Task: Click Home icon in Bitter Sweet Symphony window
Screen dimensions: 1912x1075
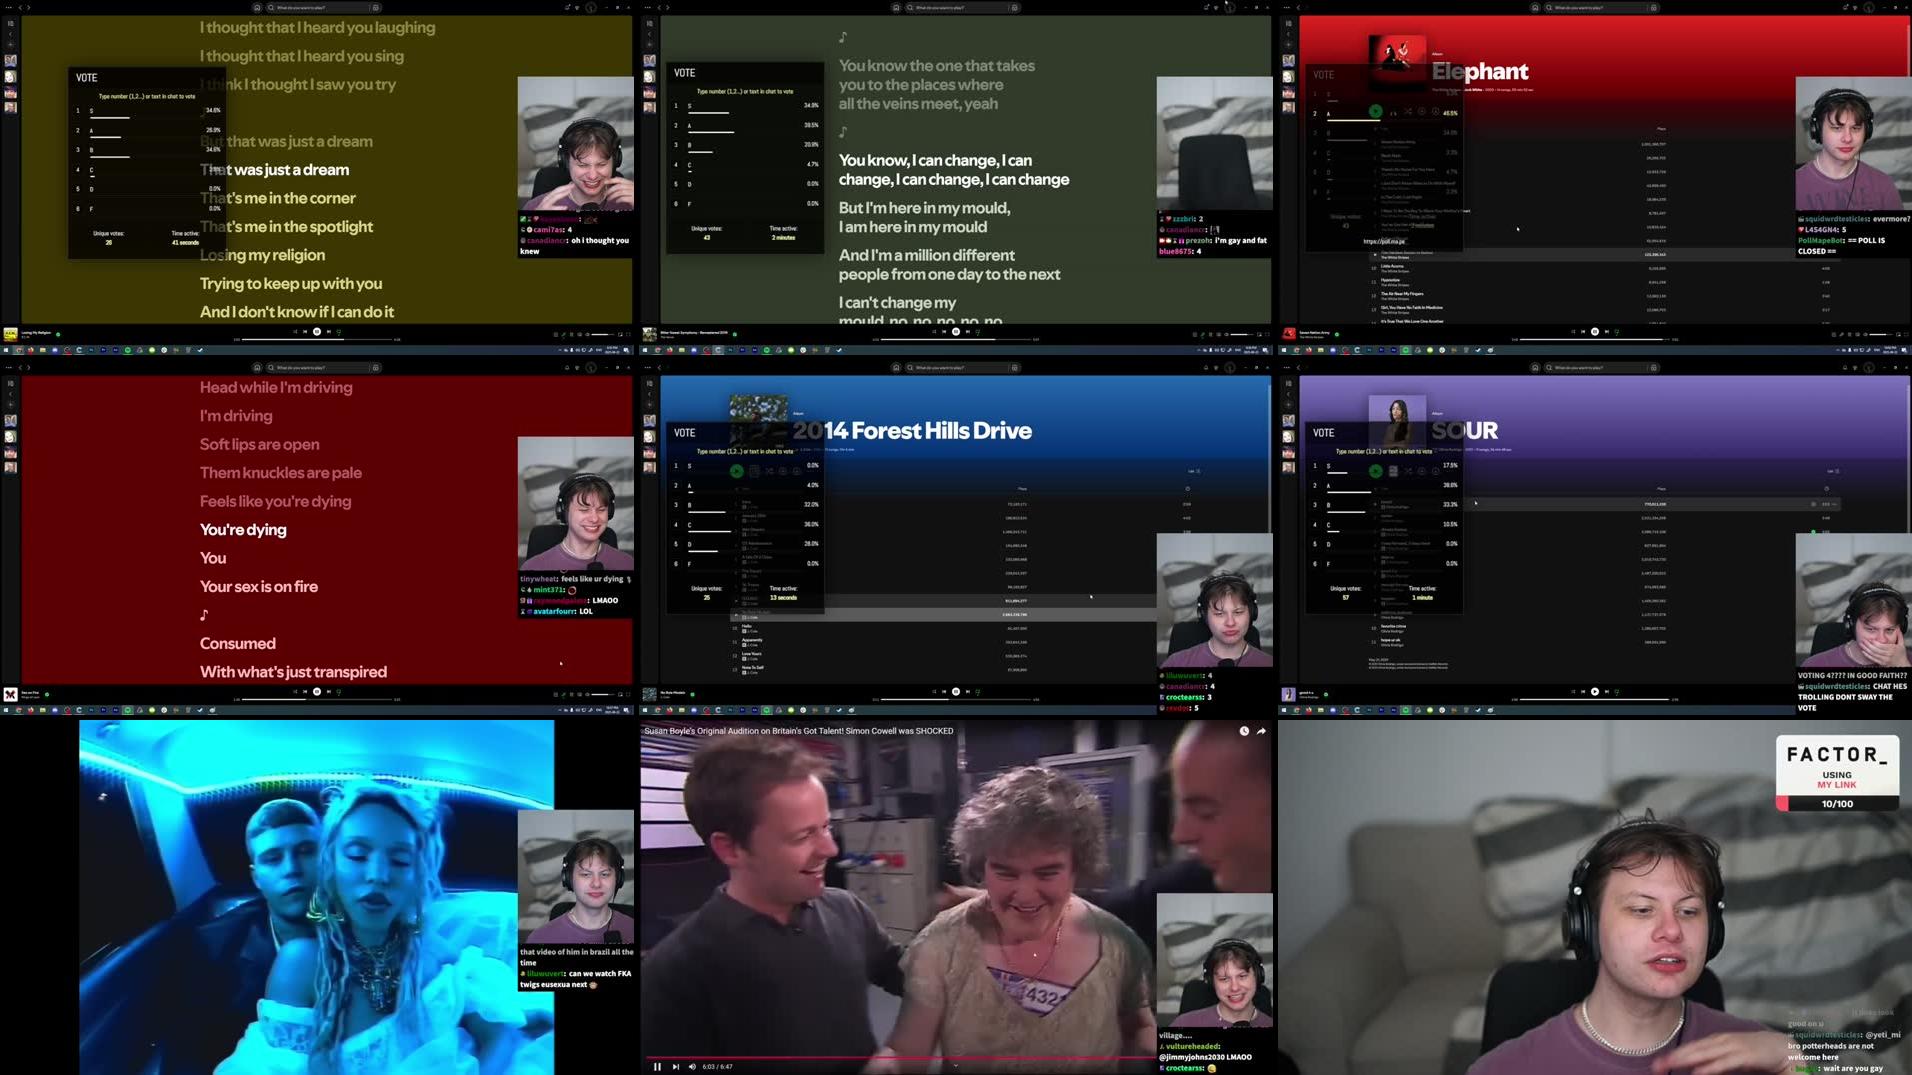Action: point(896,7)
